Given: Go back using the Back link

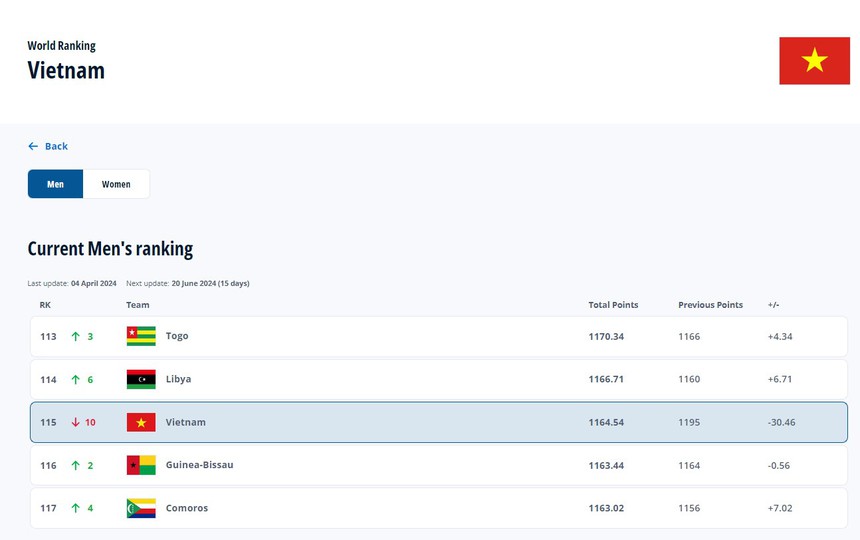Looking at the screenshot, I should click(56, 146).
